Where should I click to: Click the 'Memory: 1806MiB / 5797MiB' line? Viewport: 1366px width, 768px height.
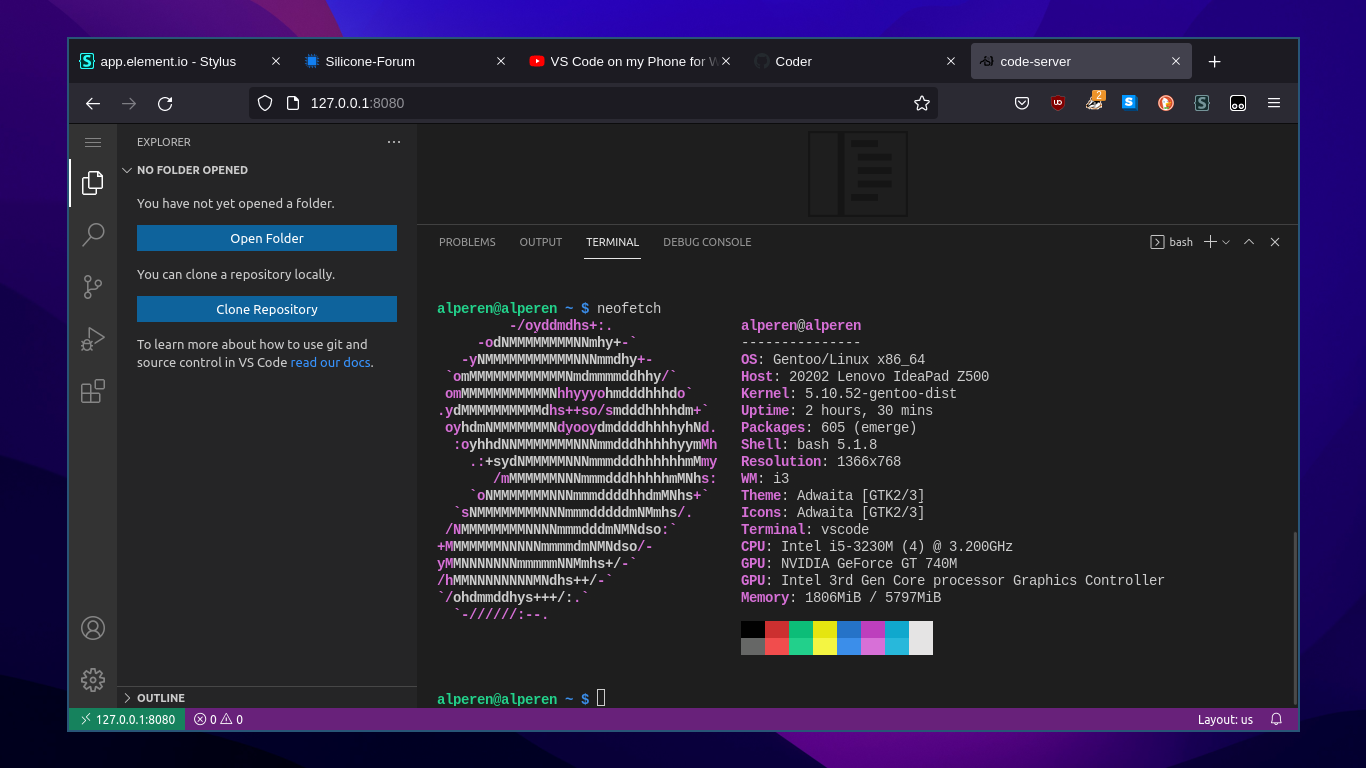(841, 598)
